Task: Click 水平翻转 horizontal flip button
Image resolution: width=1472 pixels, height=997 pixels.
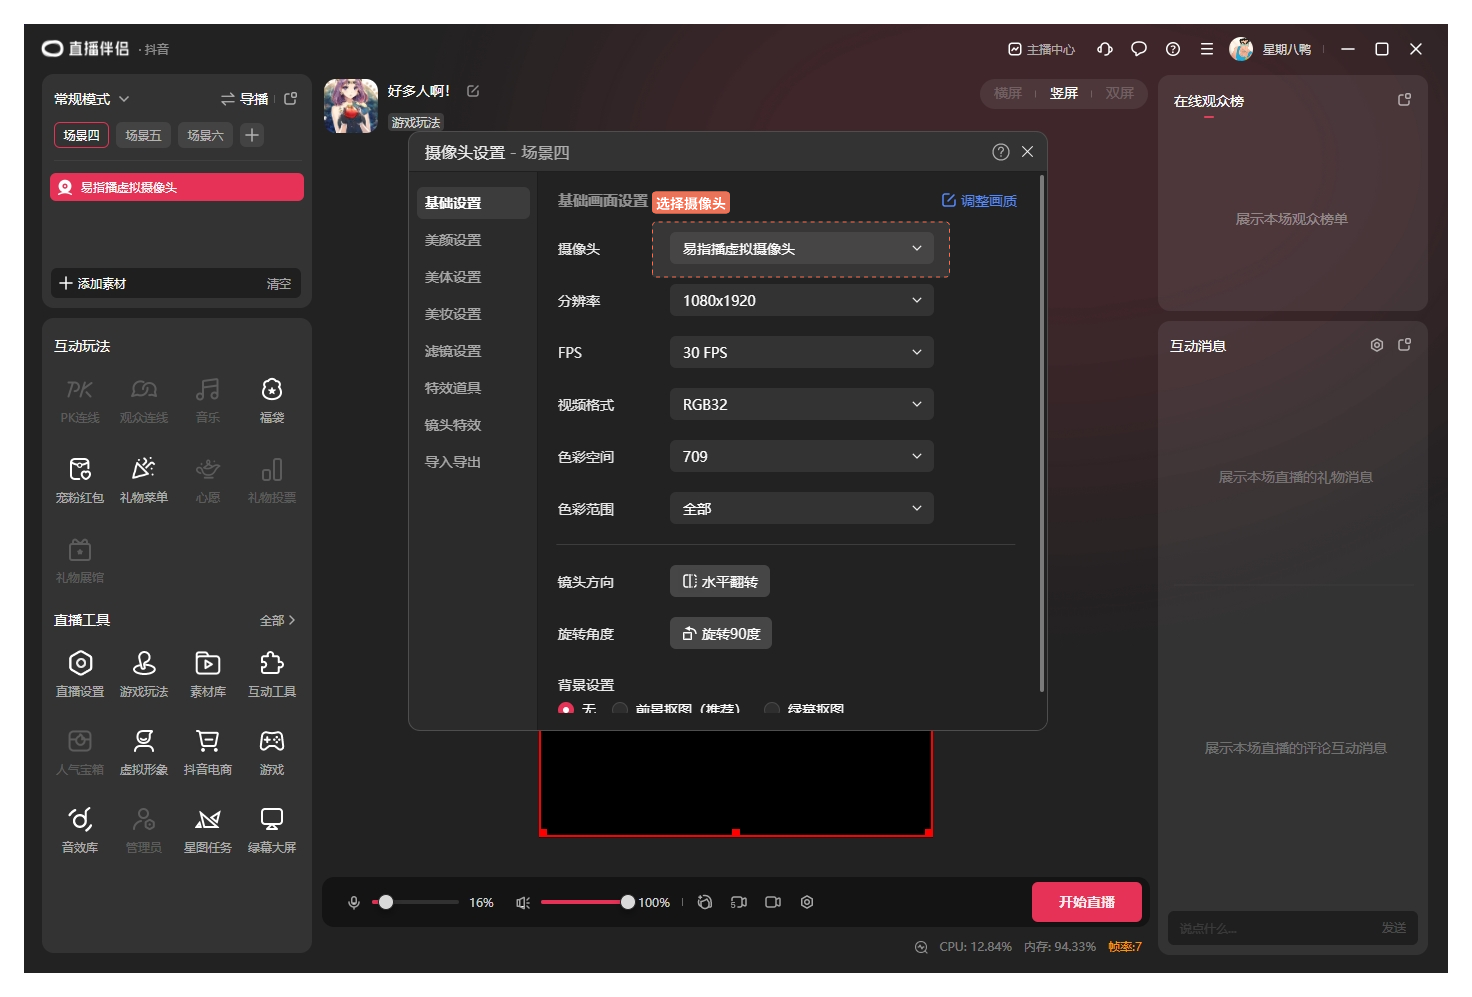Action: pos(720,582)
